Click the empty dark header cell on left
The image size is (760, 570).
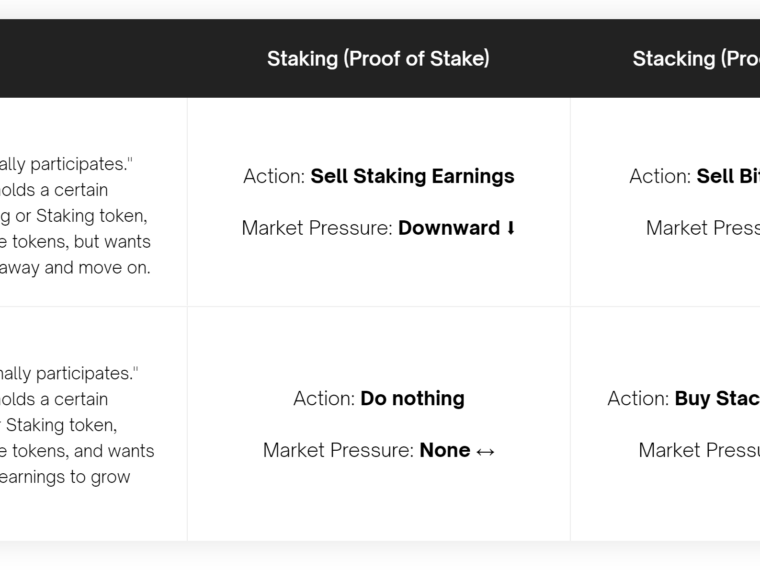coord(94,59)
